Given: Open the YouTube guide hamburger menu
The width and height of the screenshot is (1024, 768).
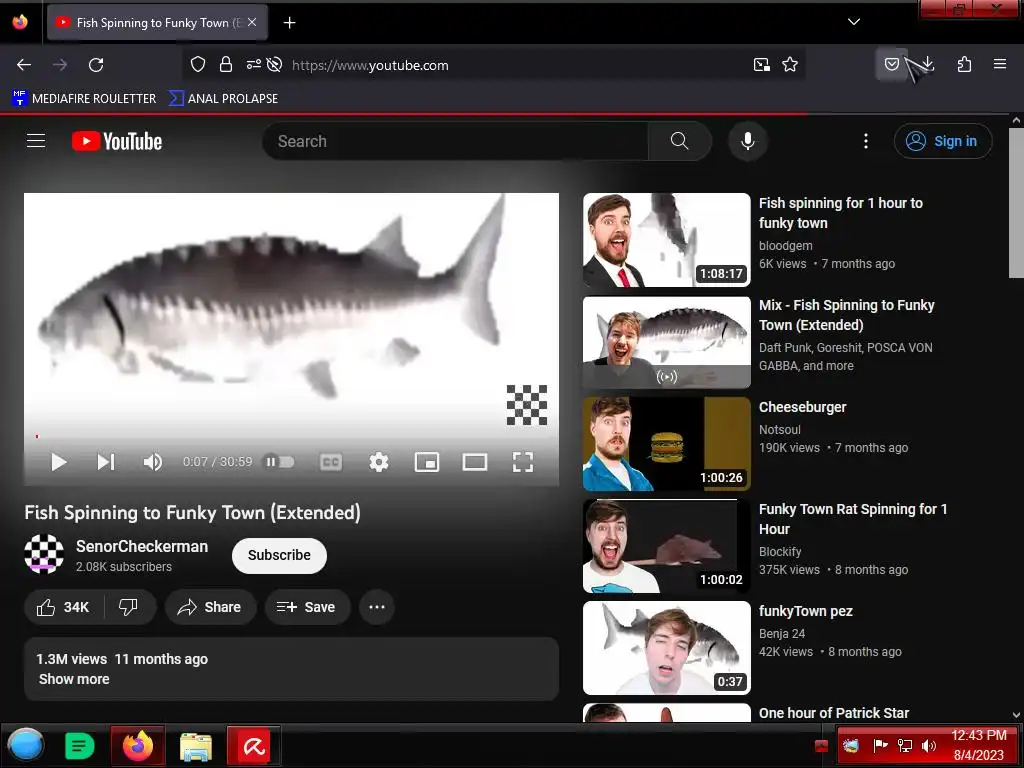Looking at the screenshot, I should click(36, 141).
